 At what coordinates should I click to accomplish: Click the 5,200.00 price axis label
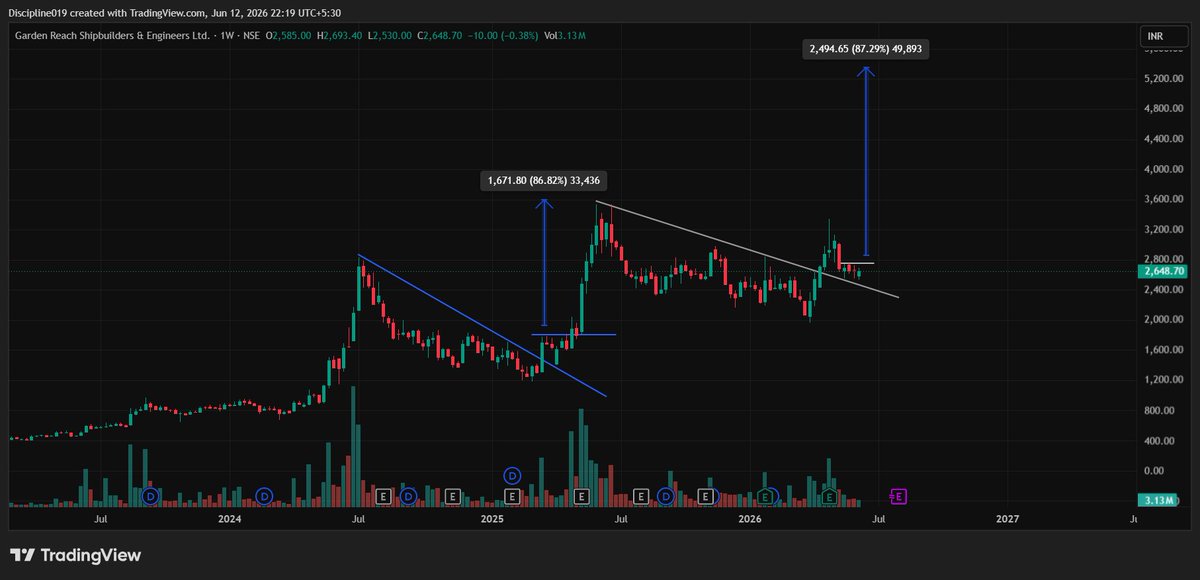pyautogui.click(x=1165, y=78)
